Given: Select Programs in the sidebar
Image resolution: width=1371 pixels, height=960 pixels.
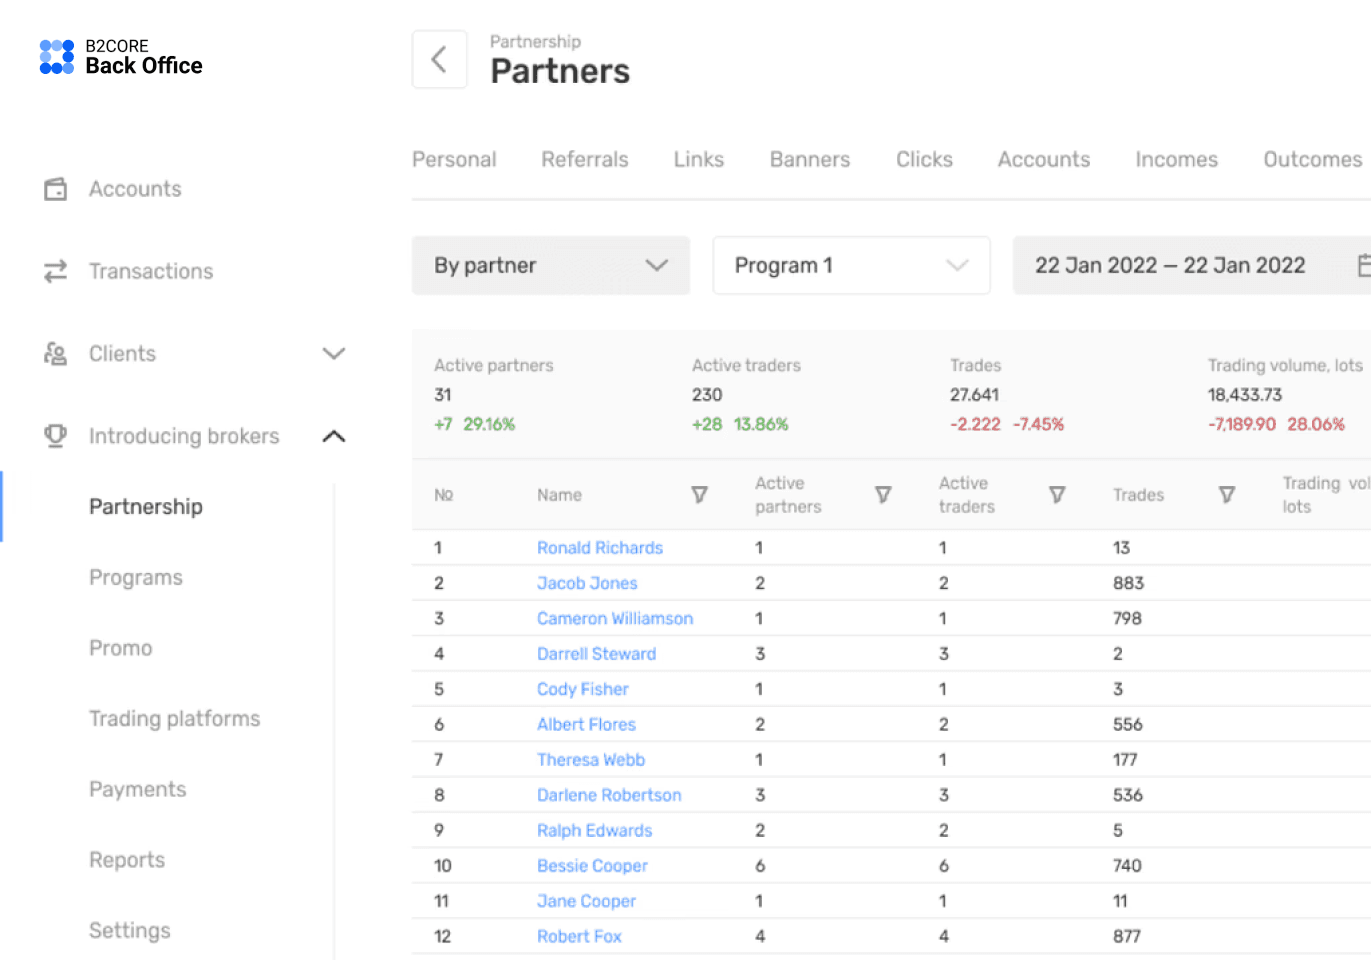Looking at the screenshot, I should pos(136,578).
